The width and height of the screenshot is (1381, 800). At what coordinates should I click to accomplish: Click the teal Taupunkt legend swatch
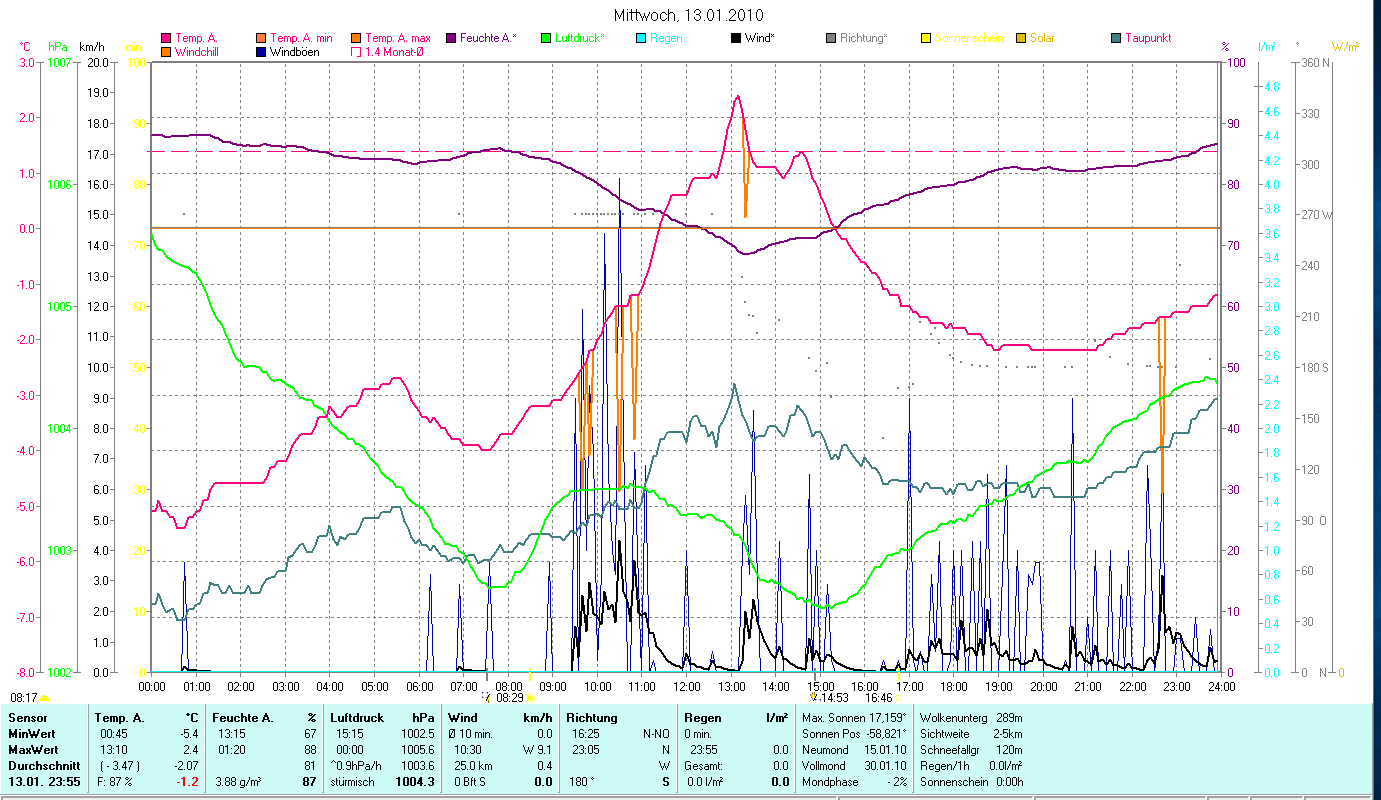tap(1115, 38)
